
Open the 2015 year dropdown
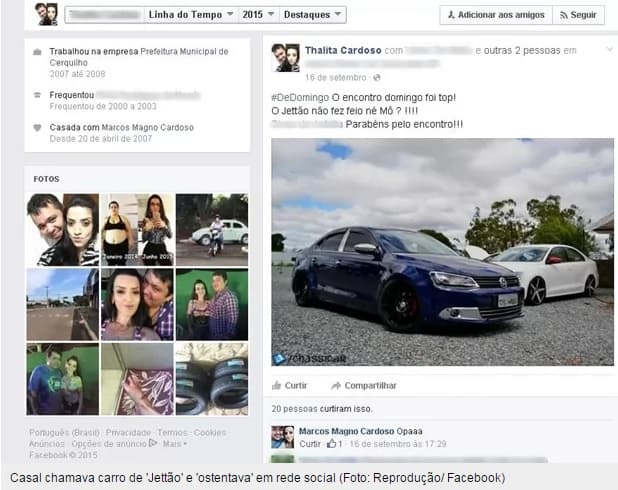(x=258, y=15)
